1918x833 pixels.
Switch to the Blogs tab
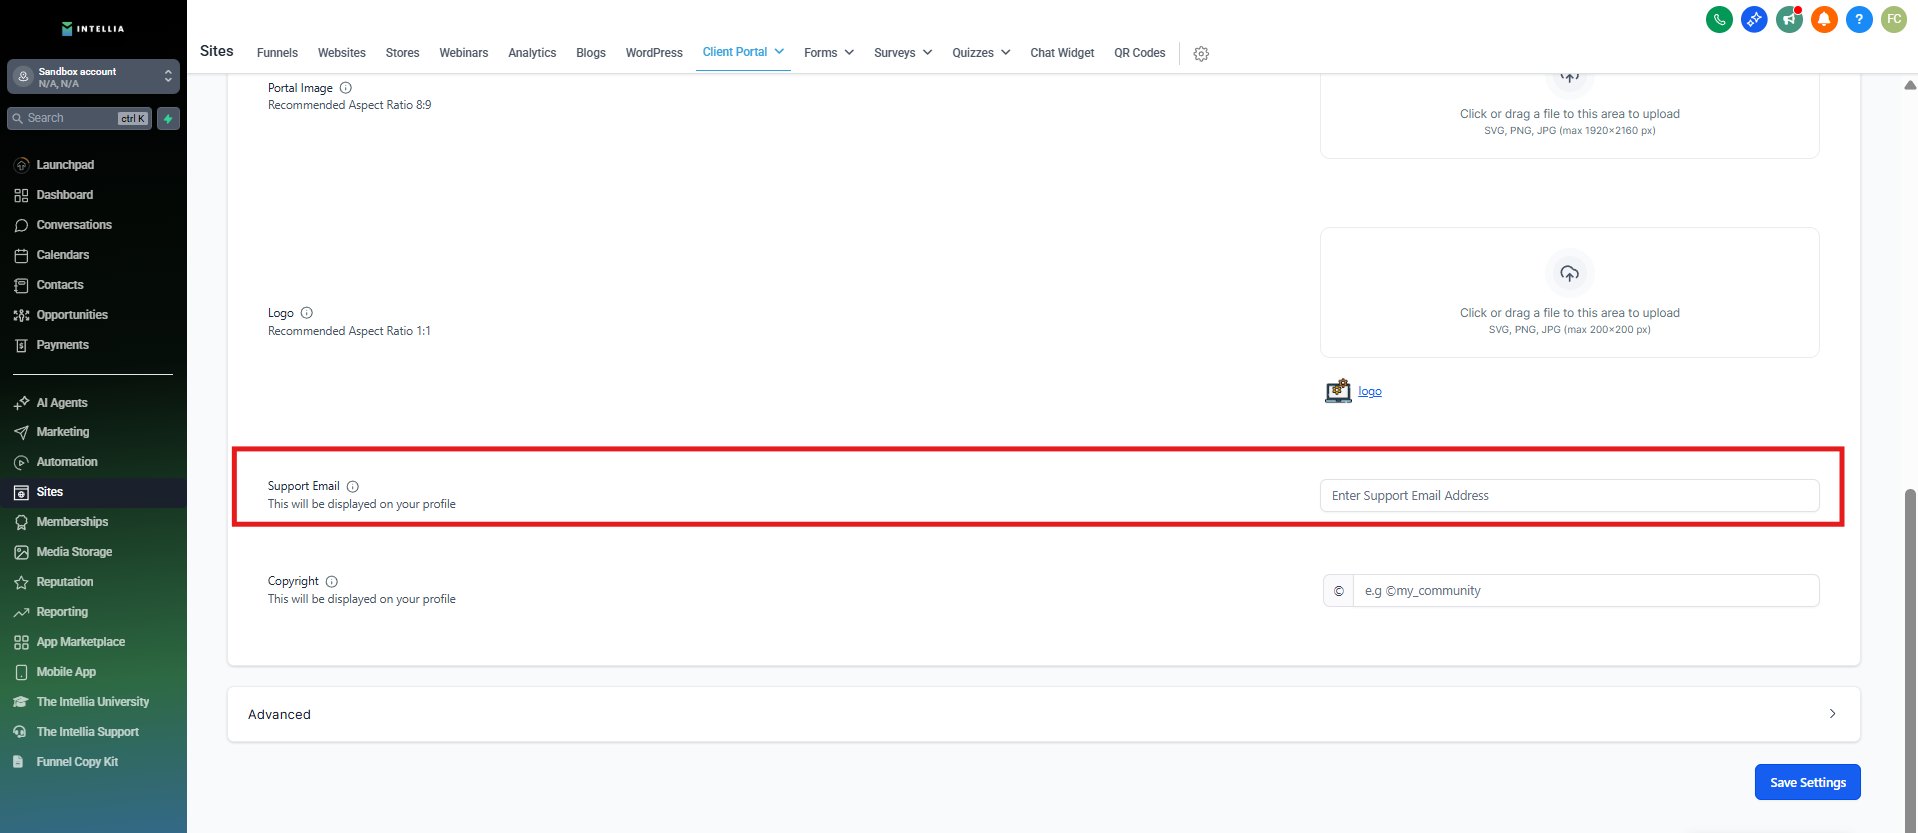tap(591, 53)
